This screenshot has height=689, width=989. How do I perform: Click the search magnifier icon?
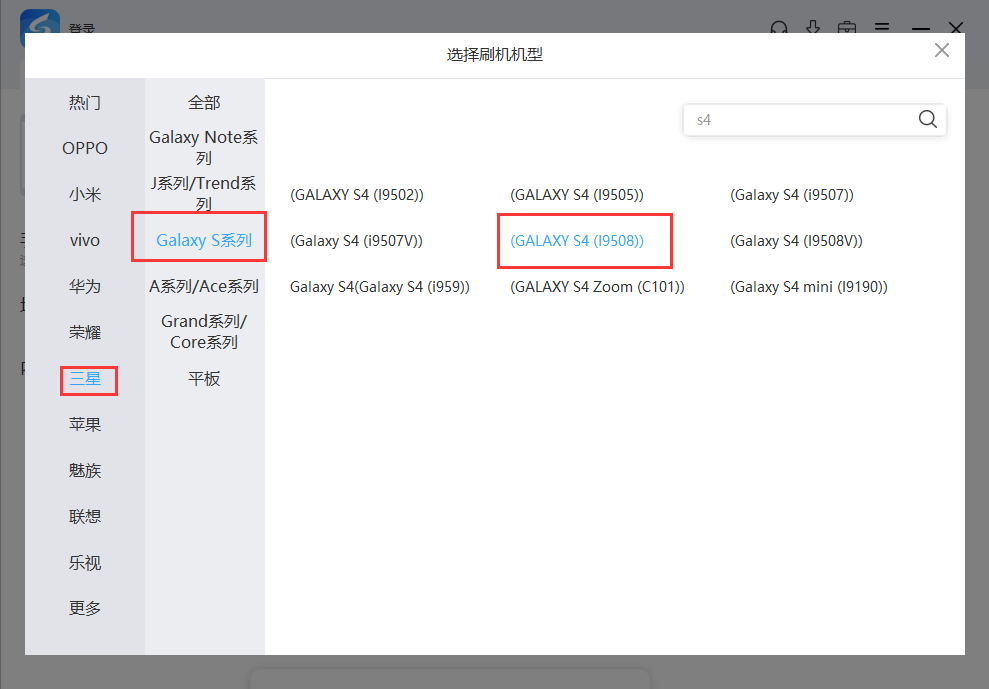[927, 119]
